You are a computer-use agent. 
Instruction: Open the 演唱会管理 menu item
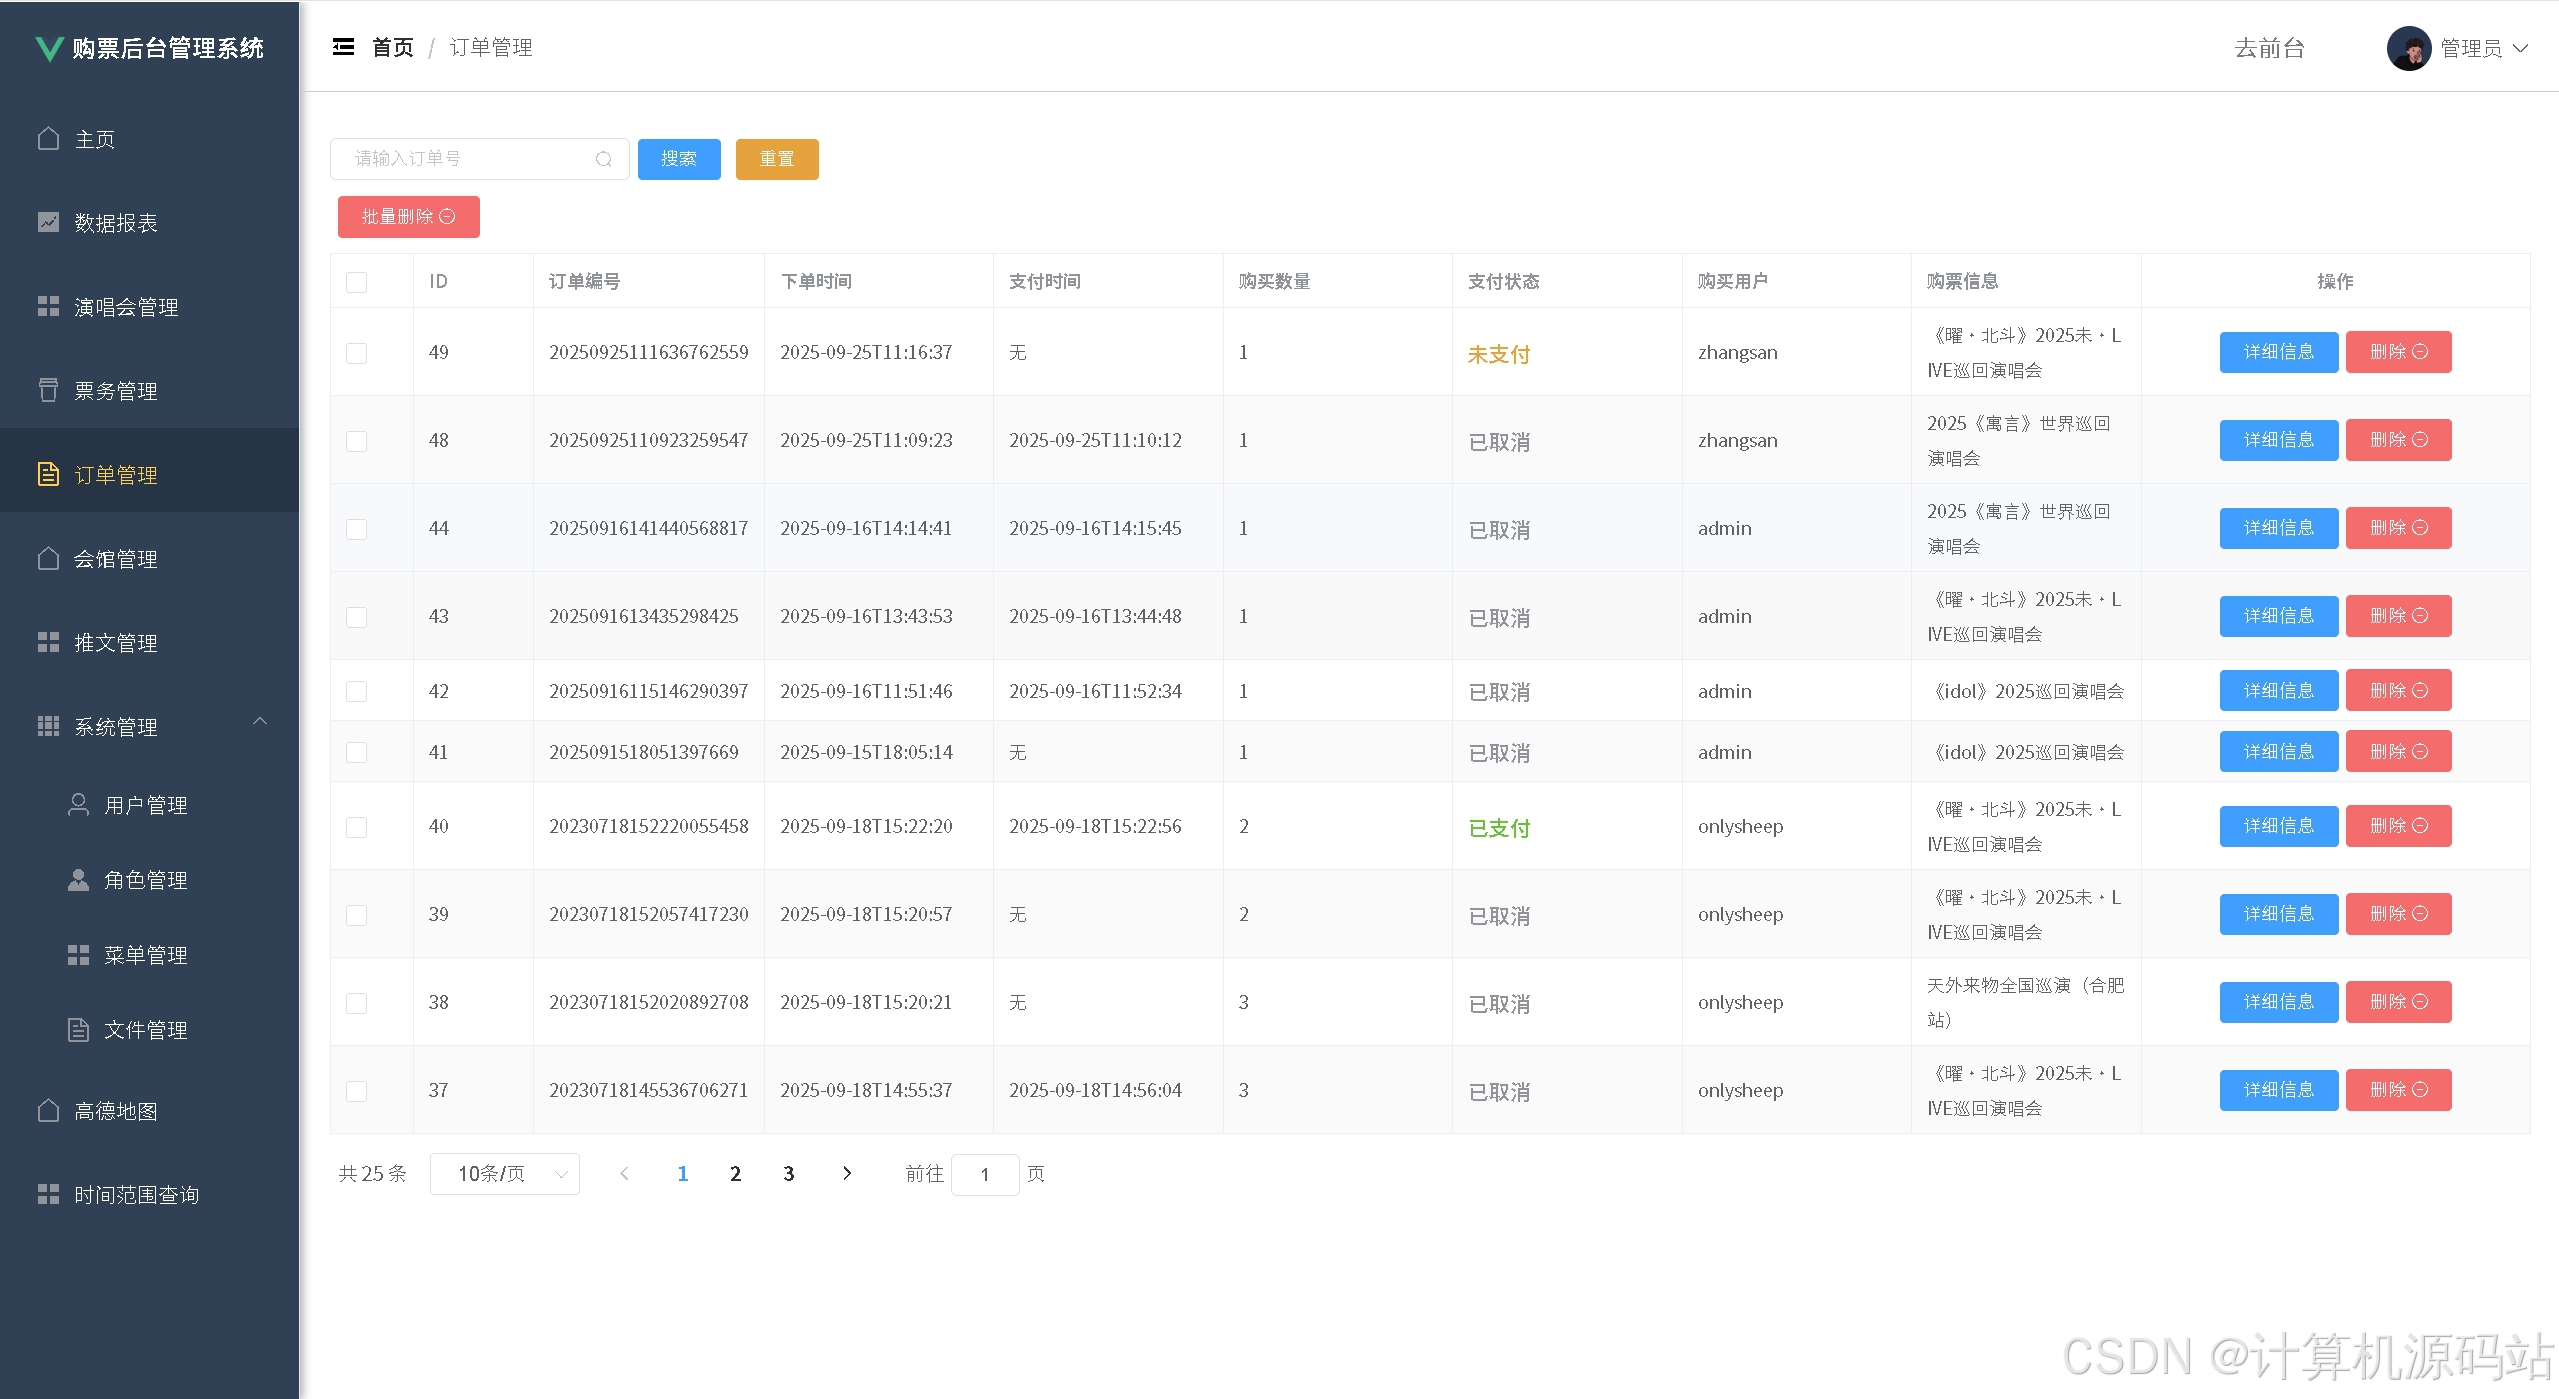click(150, 306)
